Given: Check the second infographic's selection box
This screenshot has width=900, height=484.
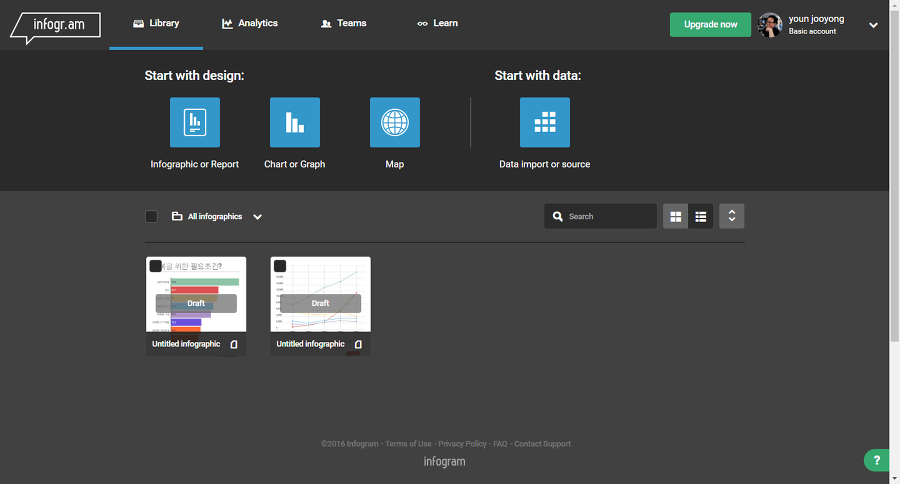Looking at the screenshot, I should pos(280,266).
